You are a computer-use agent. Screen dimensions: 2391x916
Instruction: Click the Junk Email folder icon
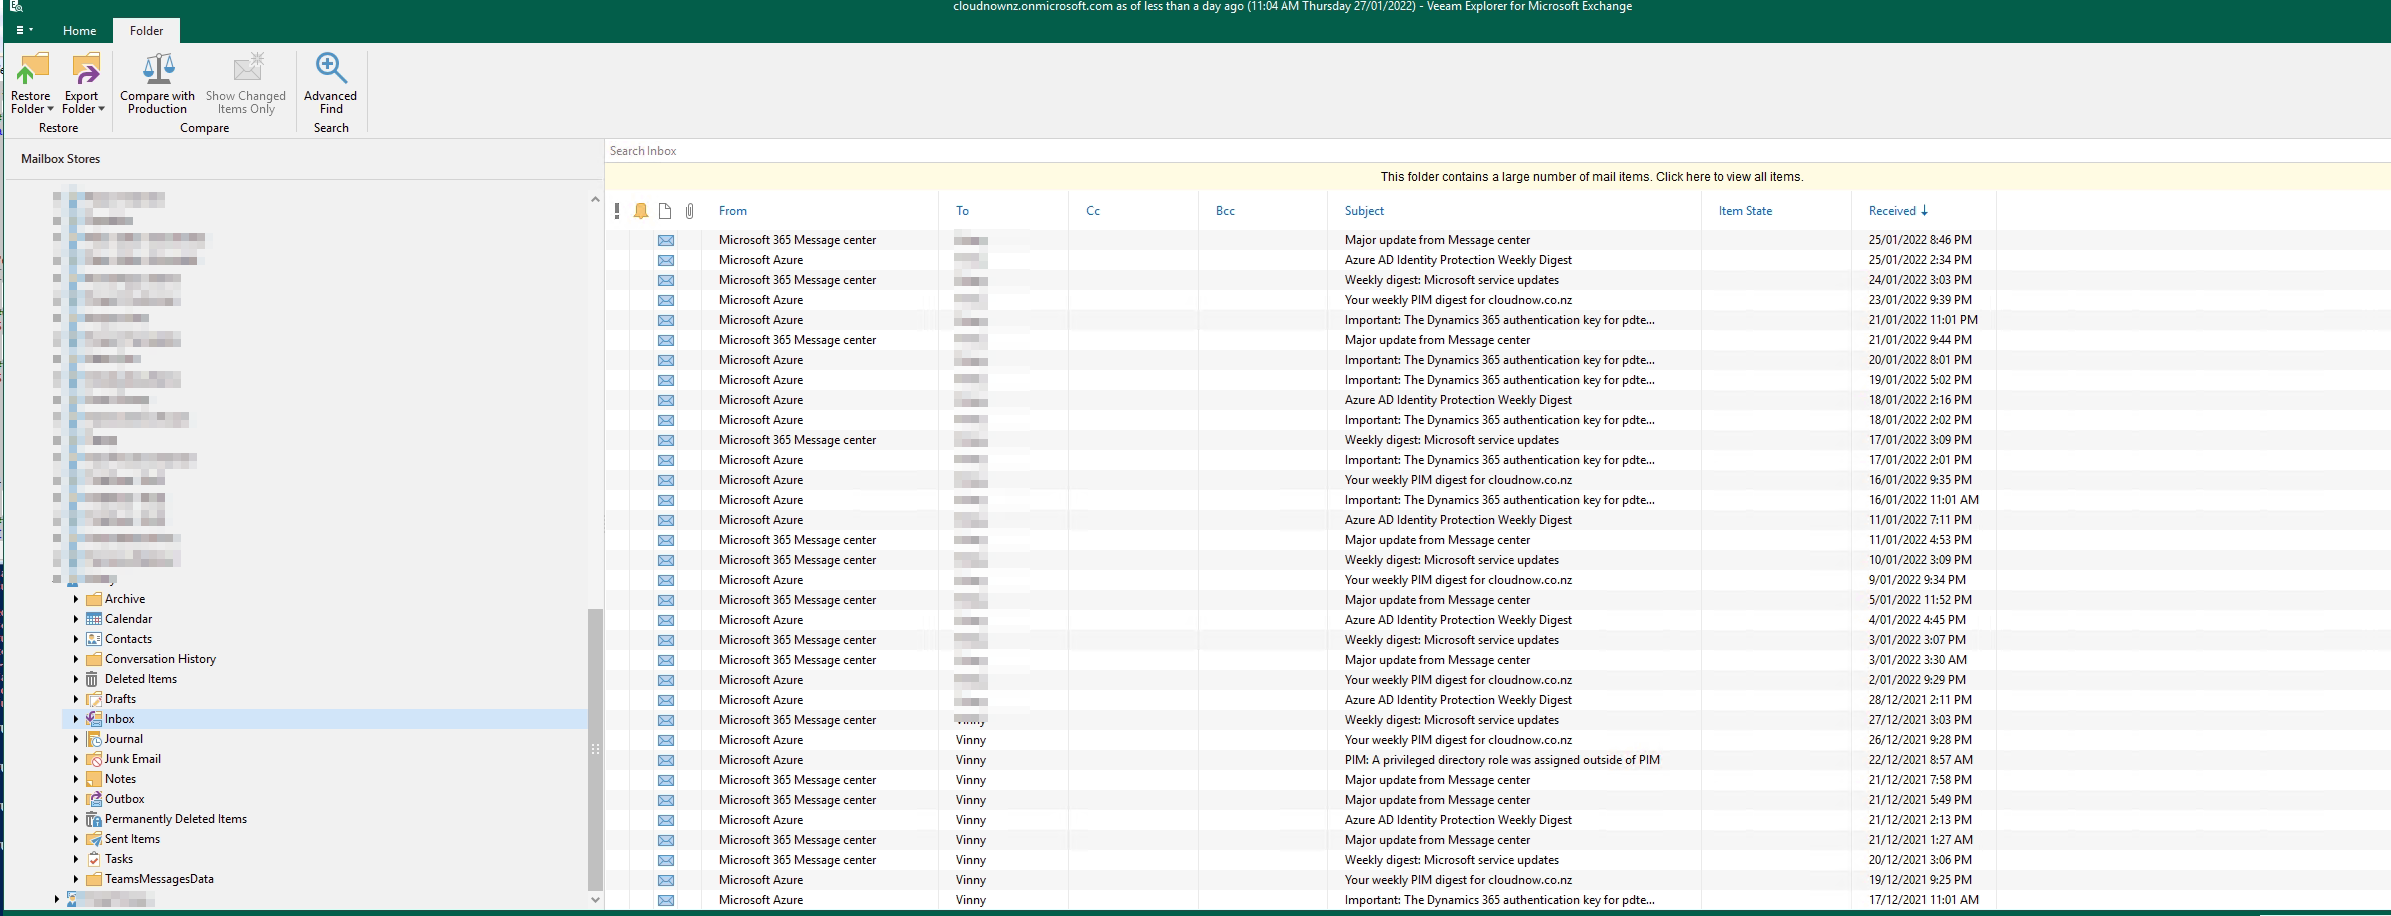pos(94,759)
